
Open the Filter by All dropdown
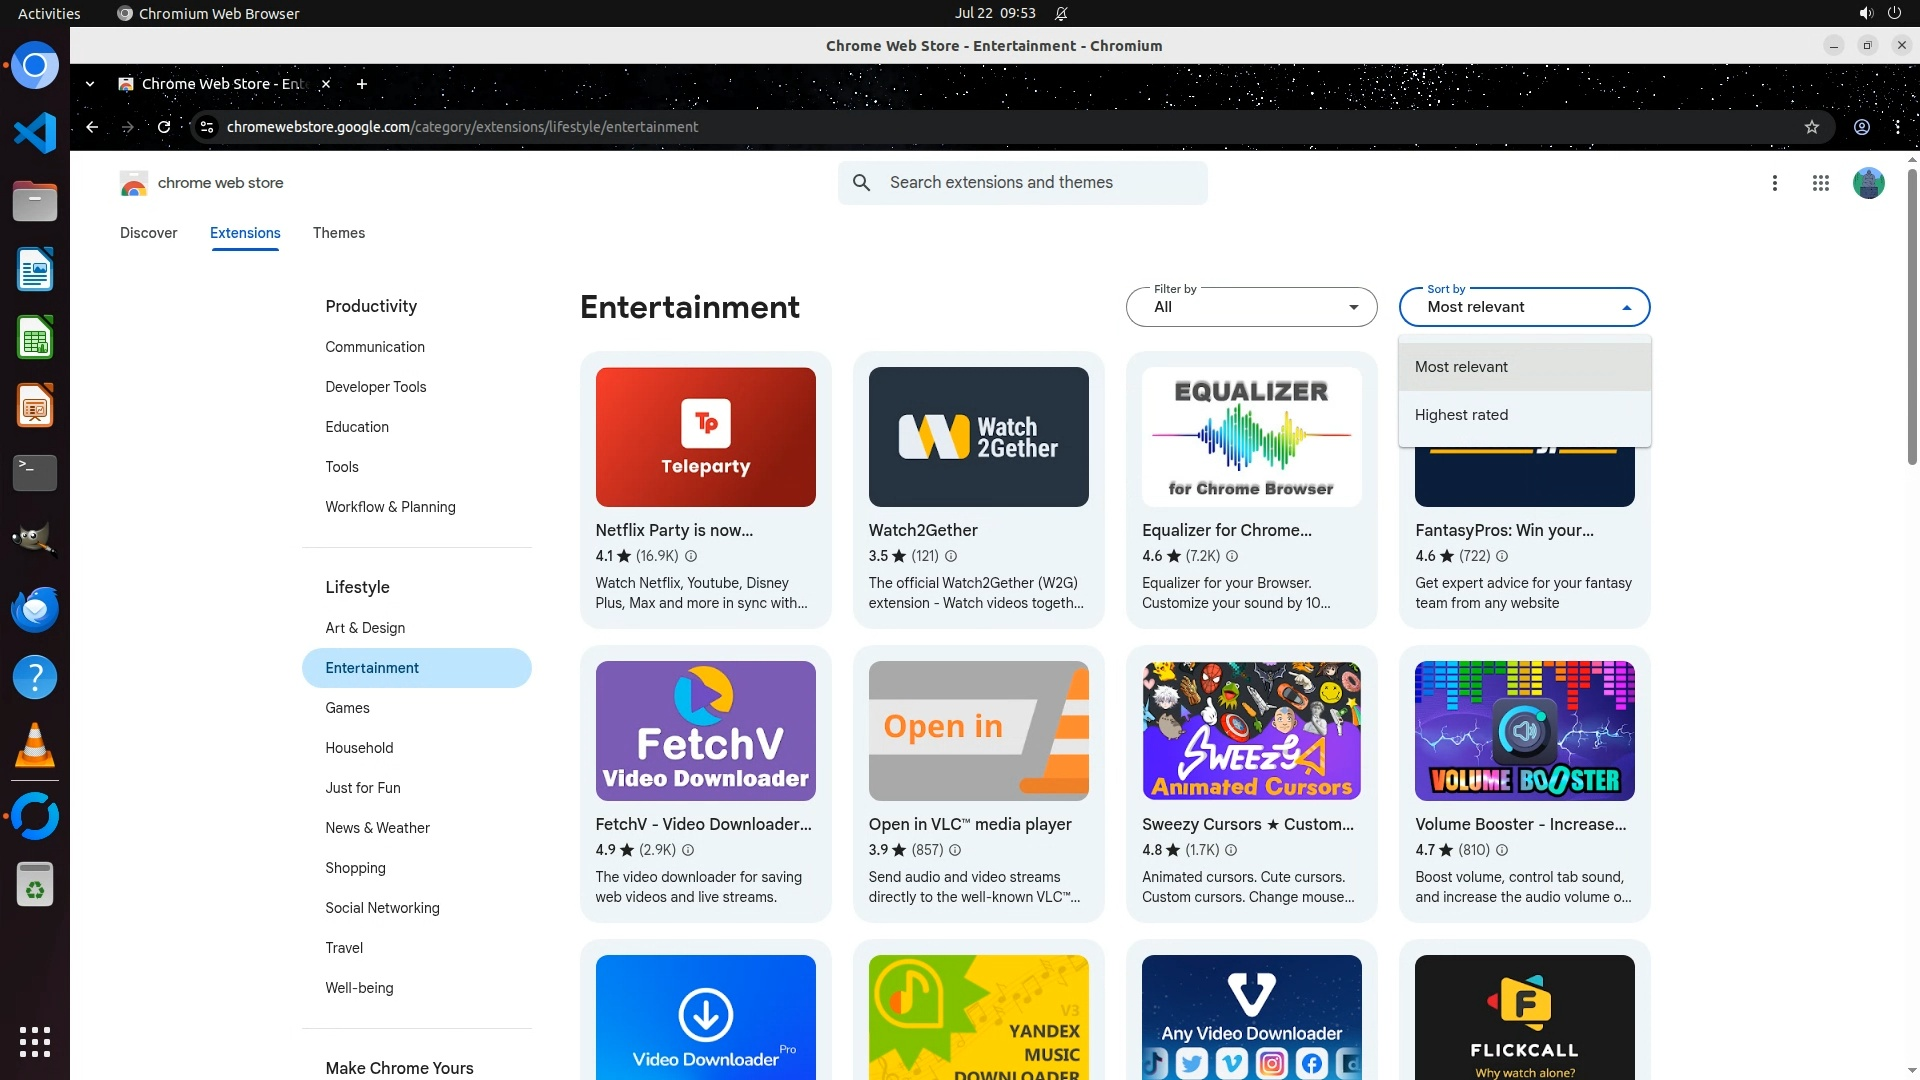click(x=1251, y=307)
